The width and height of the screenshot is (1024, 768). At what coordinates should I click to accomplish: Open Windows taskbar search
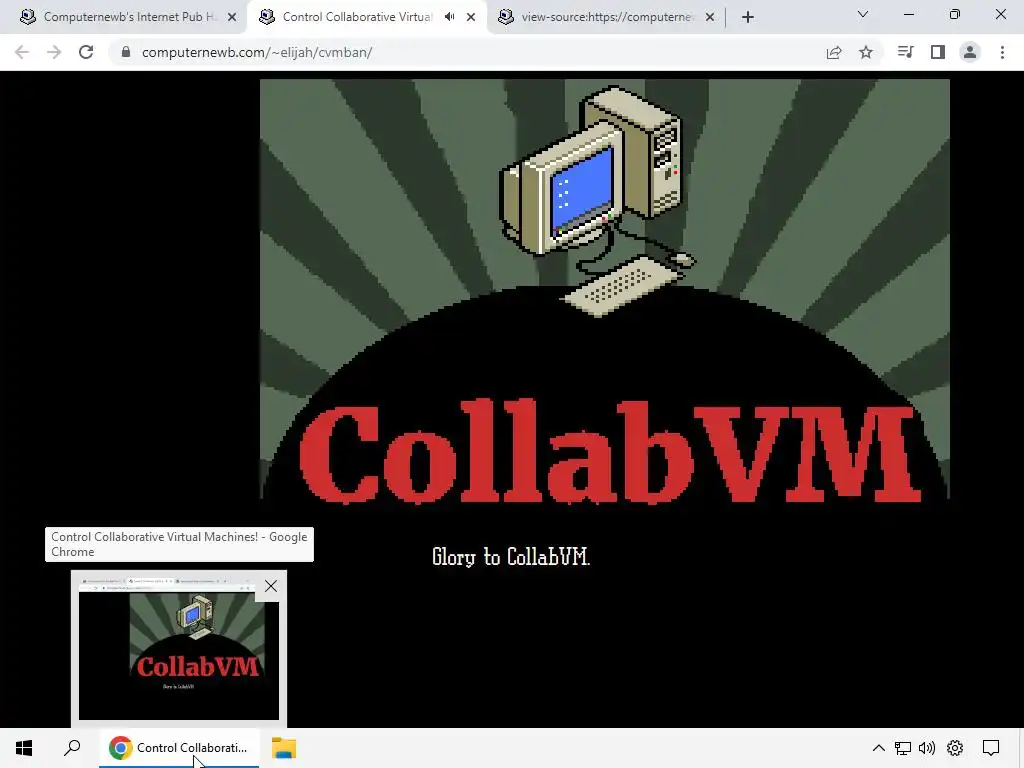(72, 748)
